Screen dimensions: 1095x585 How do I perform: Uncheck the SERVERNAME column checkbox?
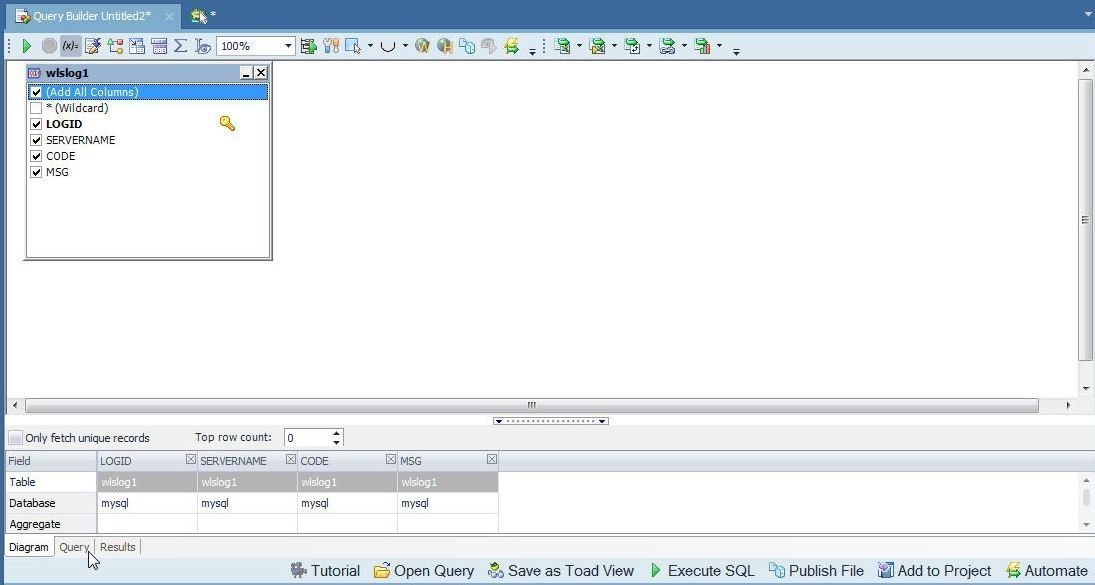coord(36,140)
